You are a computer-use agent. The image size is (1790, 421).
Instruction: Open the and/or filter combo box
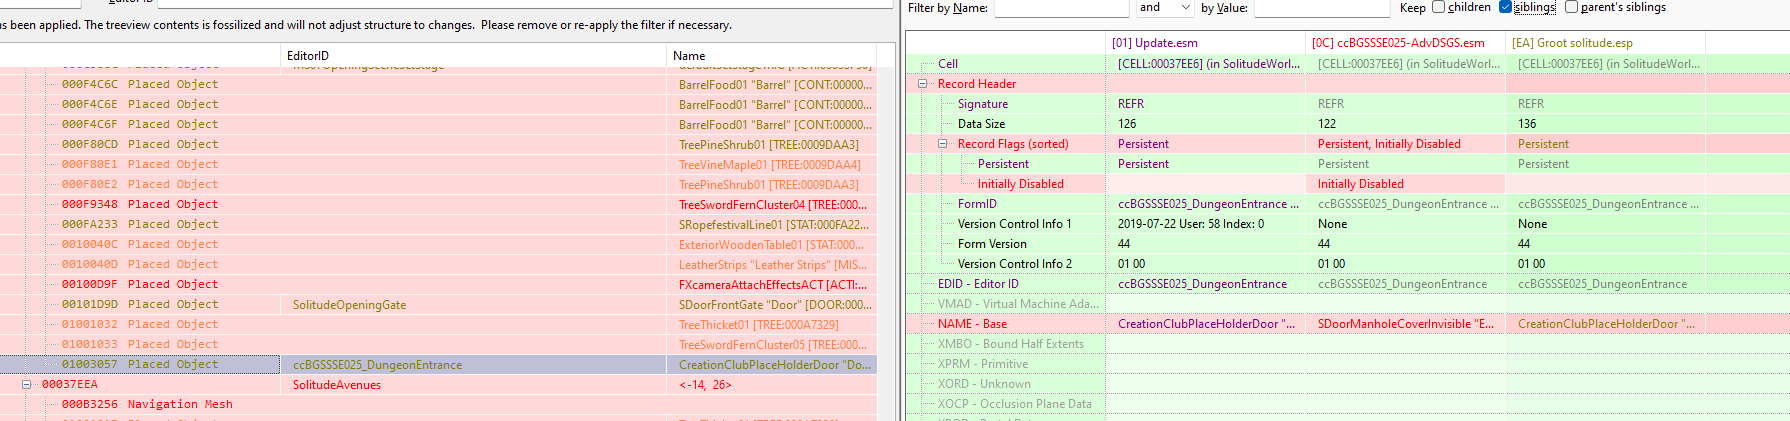coord(1165,8)
